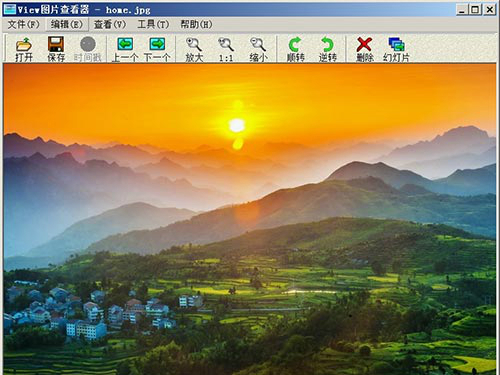Maximize the View图片查看器 window

point(475,9)
